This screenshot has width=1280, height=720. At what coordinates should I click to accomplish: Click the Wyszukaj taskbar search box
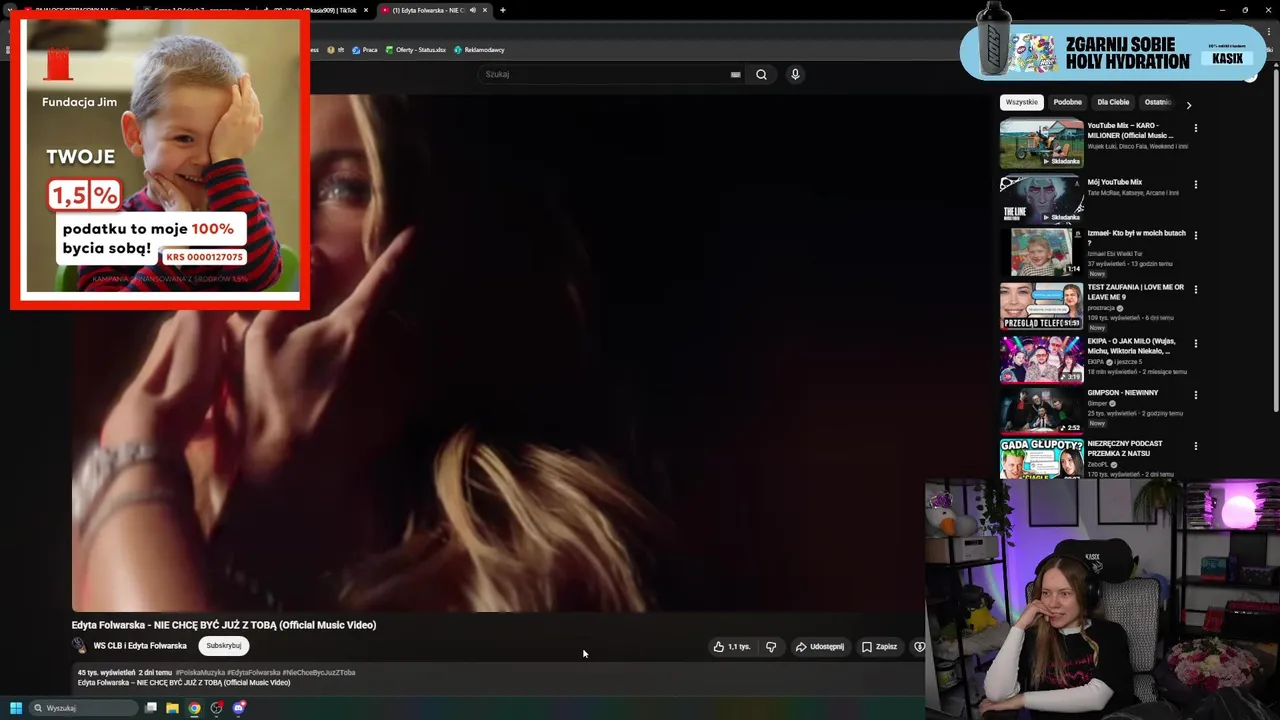tap(84, 708)
